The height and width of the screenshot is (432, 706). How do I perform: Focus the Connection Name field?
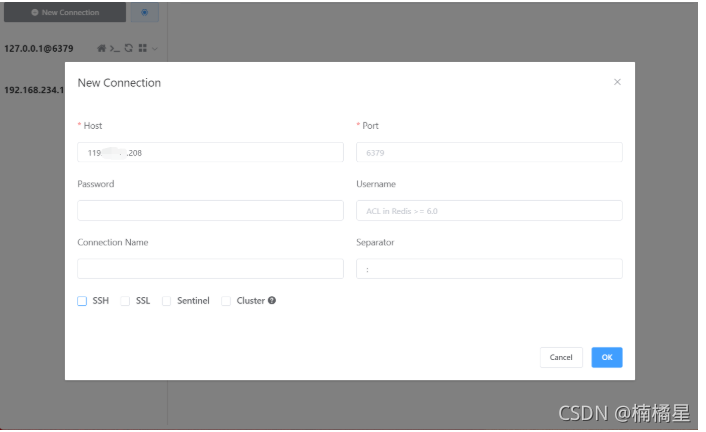pos(210,268)
